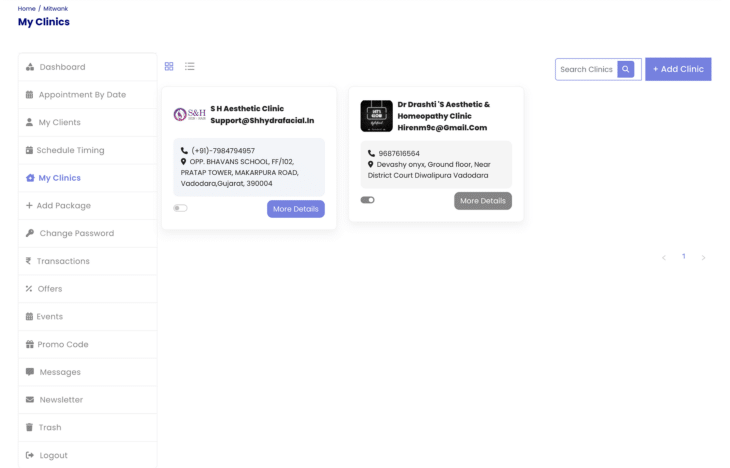
Task: Open the Schedule Timing menu item
Action: [x=70, y=150]
